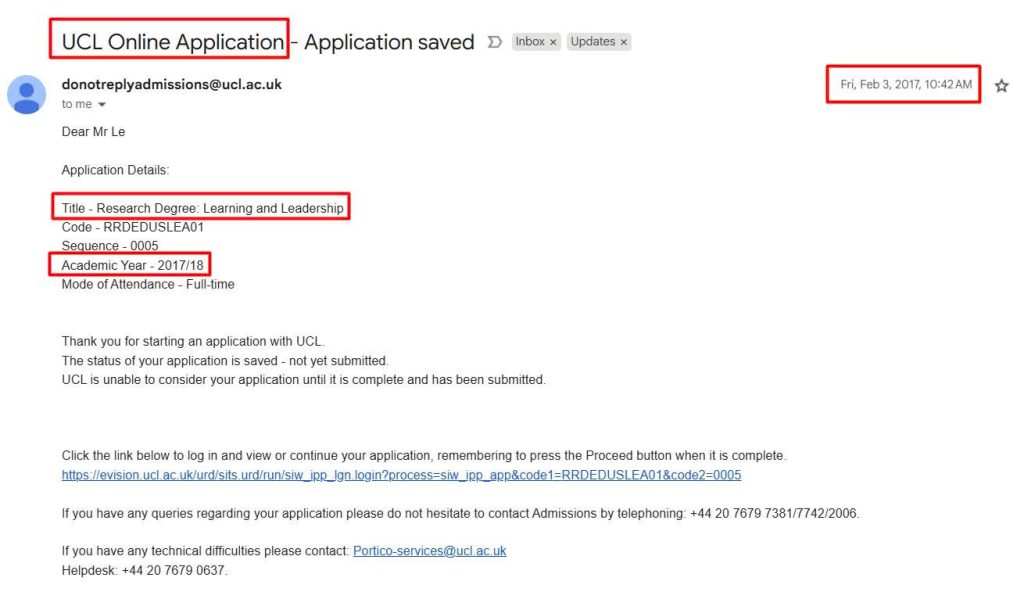Click the "UCL Online Application" subject text
Viewport: 1024px width, 592px height.
click(172, 42)
